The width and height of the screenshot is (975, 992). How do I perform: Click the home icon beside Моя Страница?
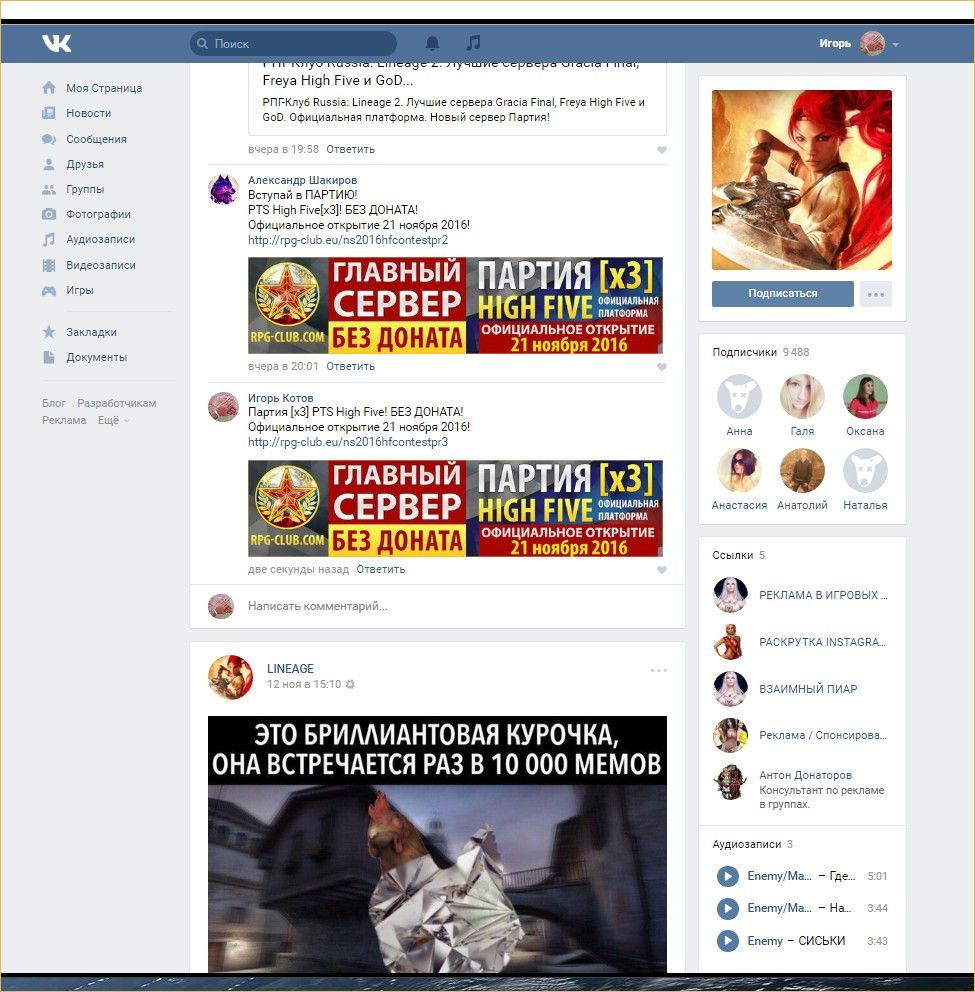49,88
